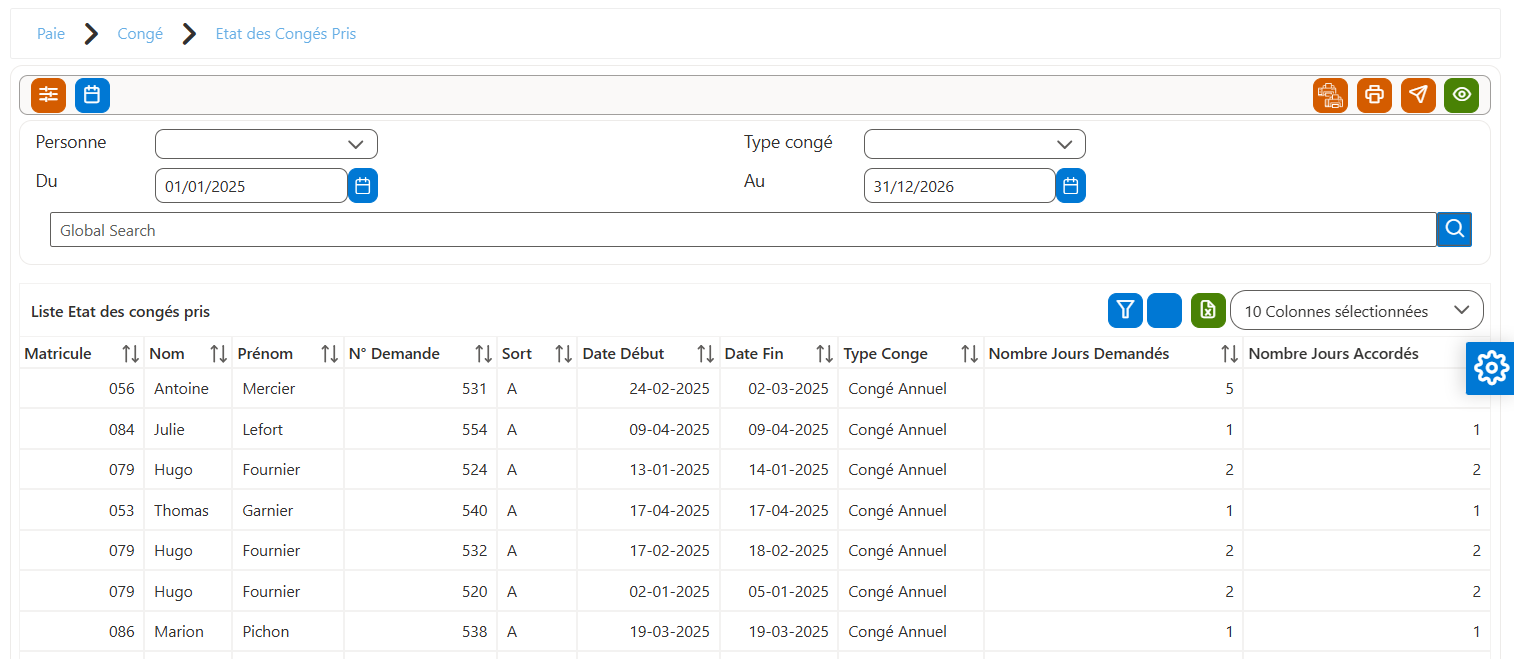Screen dimensions: 1514x659
Task: Click into the Global Search field
Action: pyautogui.click(x=743, y=230)
